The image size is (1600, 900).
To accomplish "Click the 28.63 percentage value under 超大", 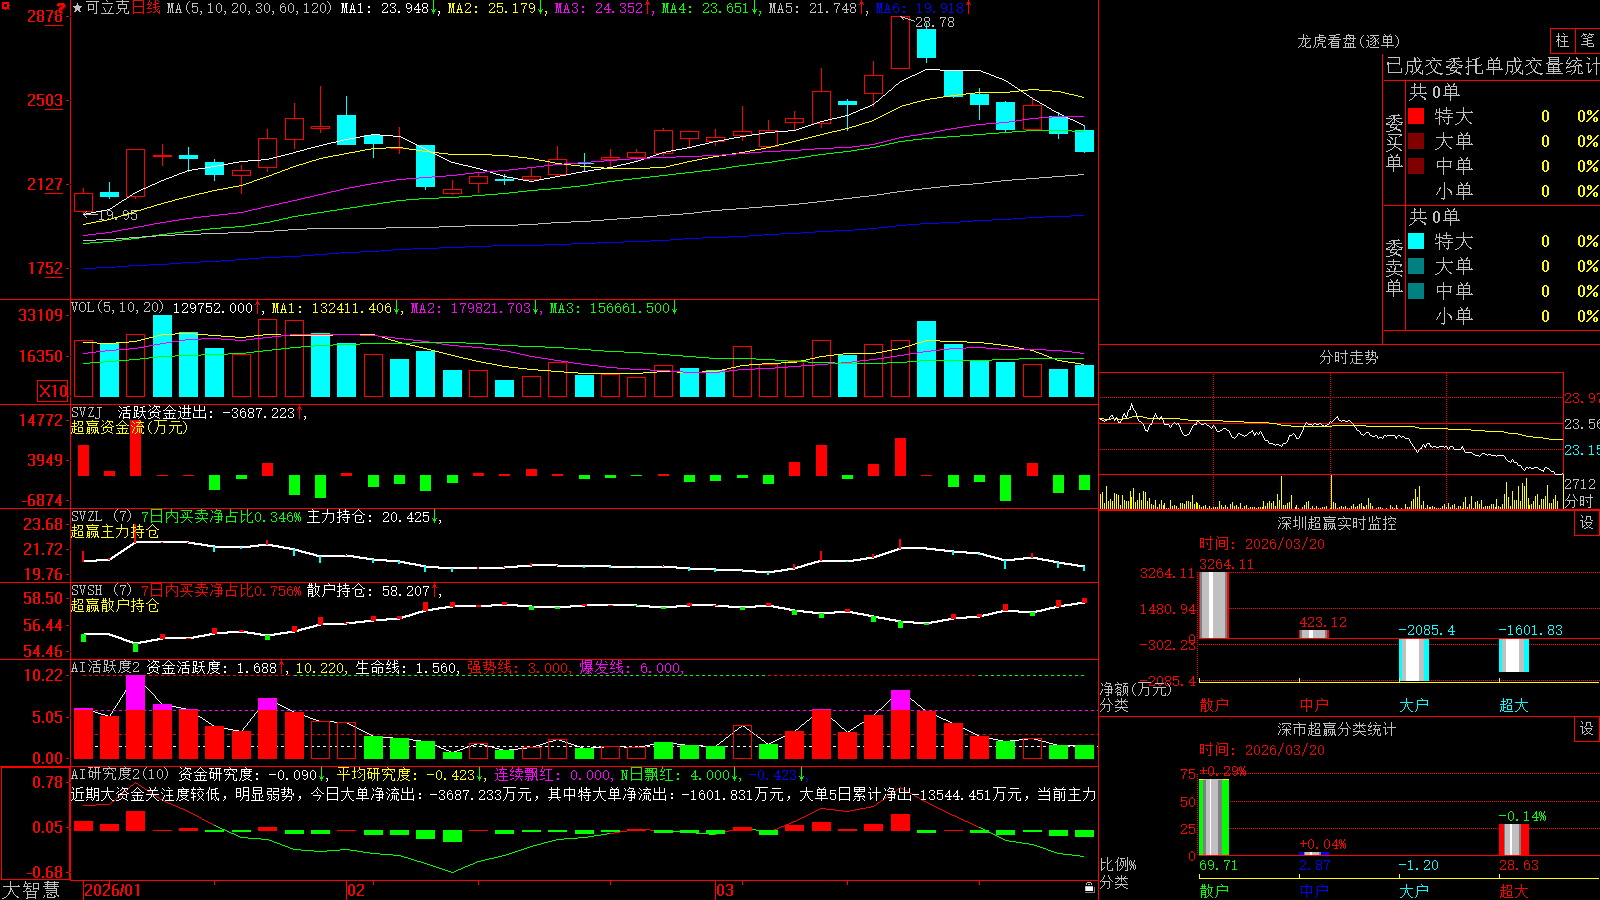I will pos(1519,865).
